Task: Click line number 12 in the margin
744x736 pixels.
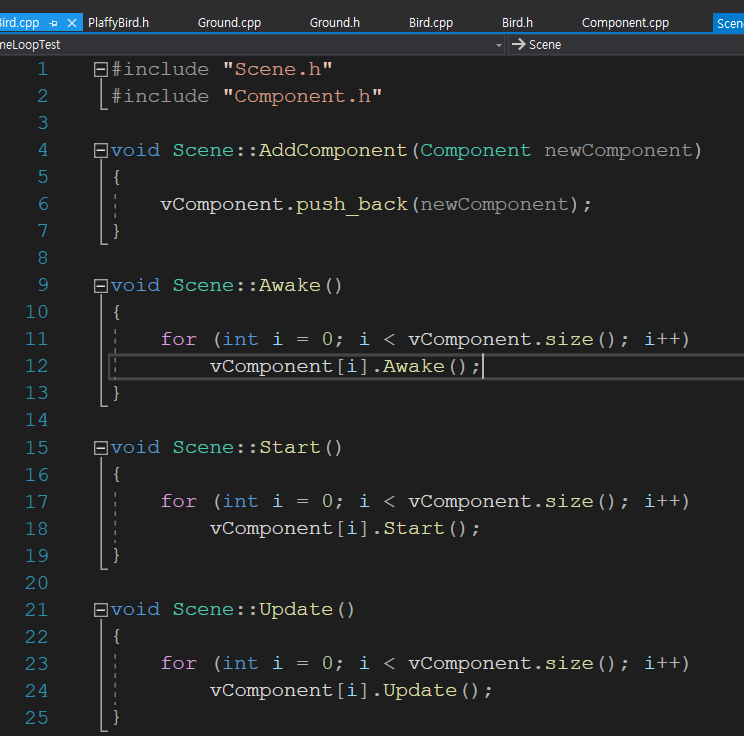Action: [x=36, y=366]
